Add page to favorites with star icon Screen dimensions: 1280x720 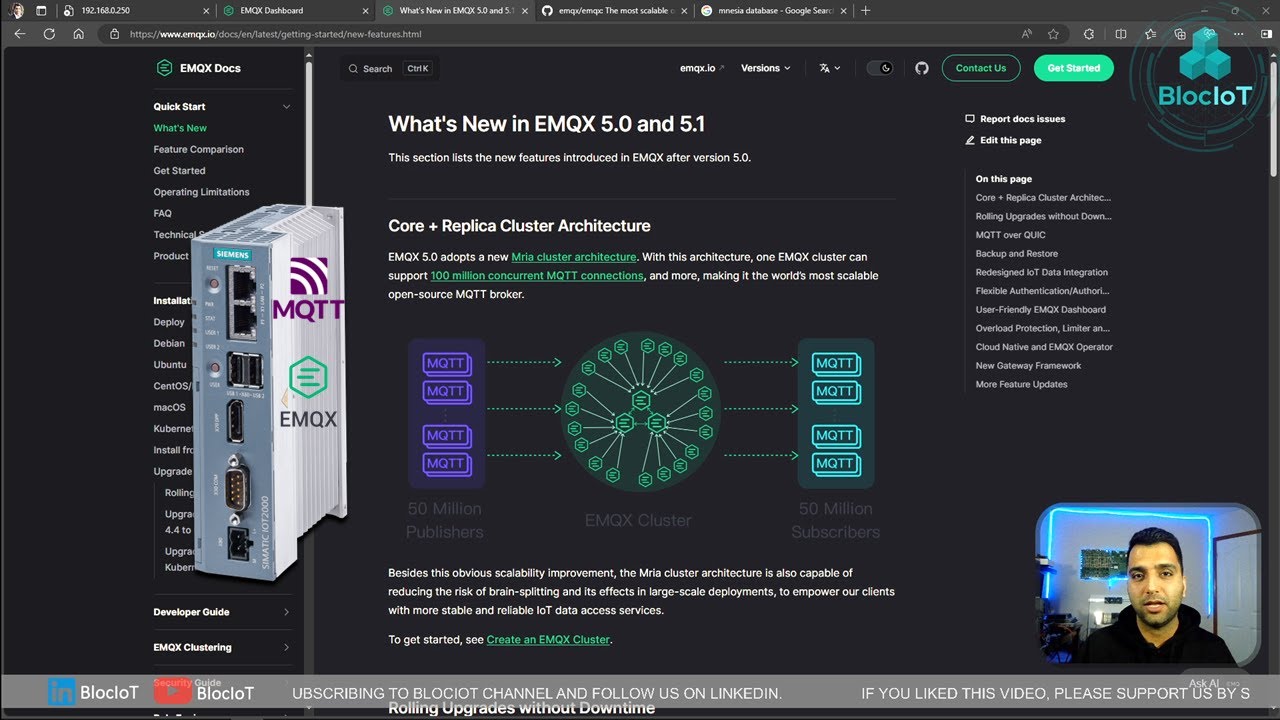click(x=1053, y=33)
